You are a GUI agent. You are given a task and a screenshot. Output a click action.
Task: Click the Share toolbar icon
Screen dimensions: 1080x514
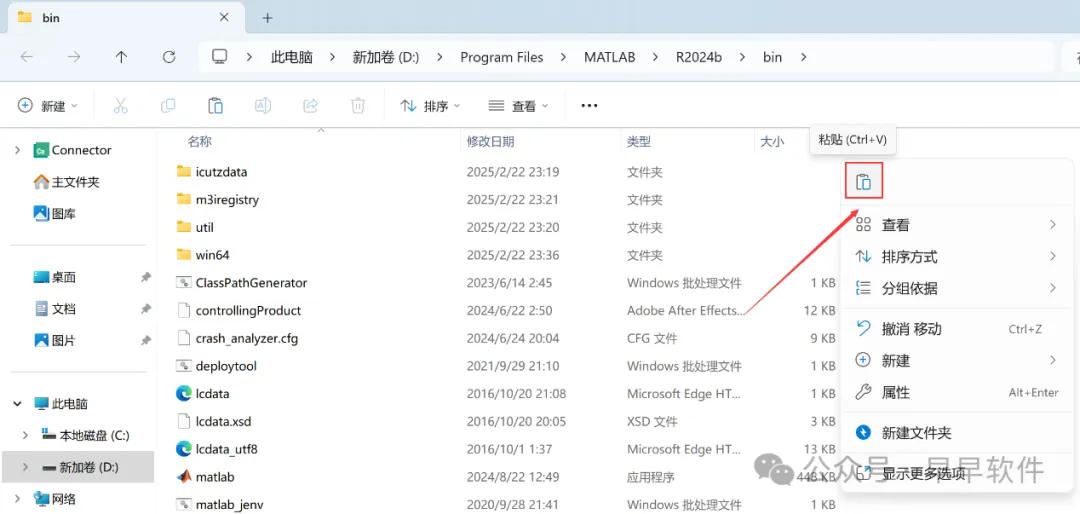point(311,105)
